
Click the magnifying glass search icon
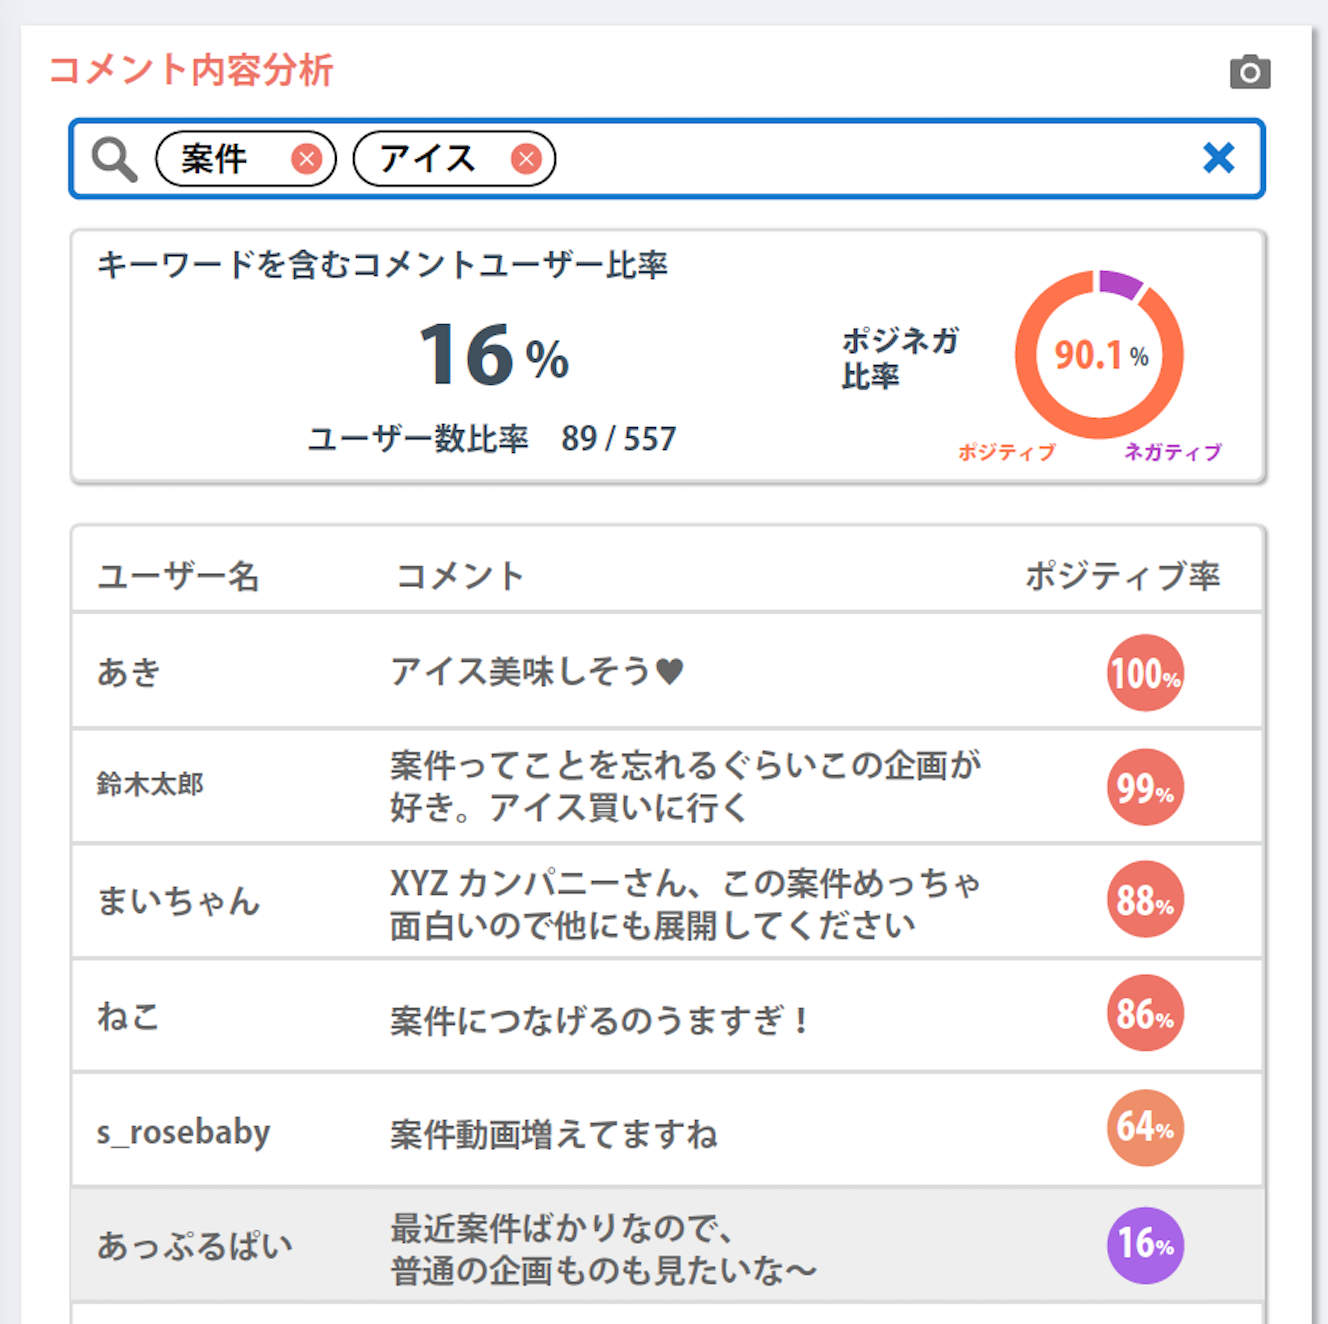113,158
